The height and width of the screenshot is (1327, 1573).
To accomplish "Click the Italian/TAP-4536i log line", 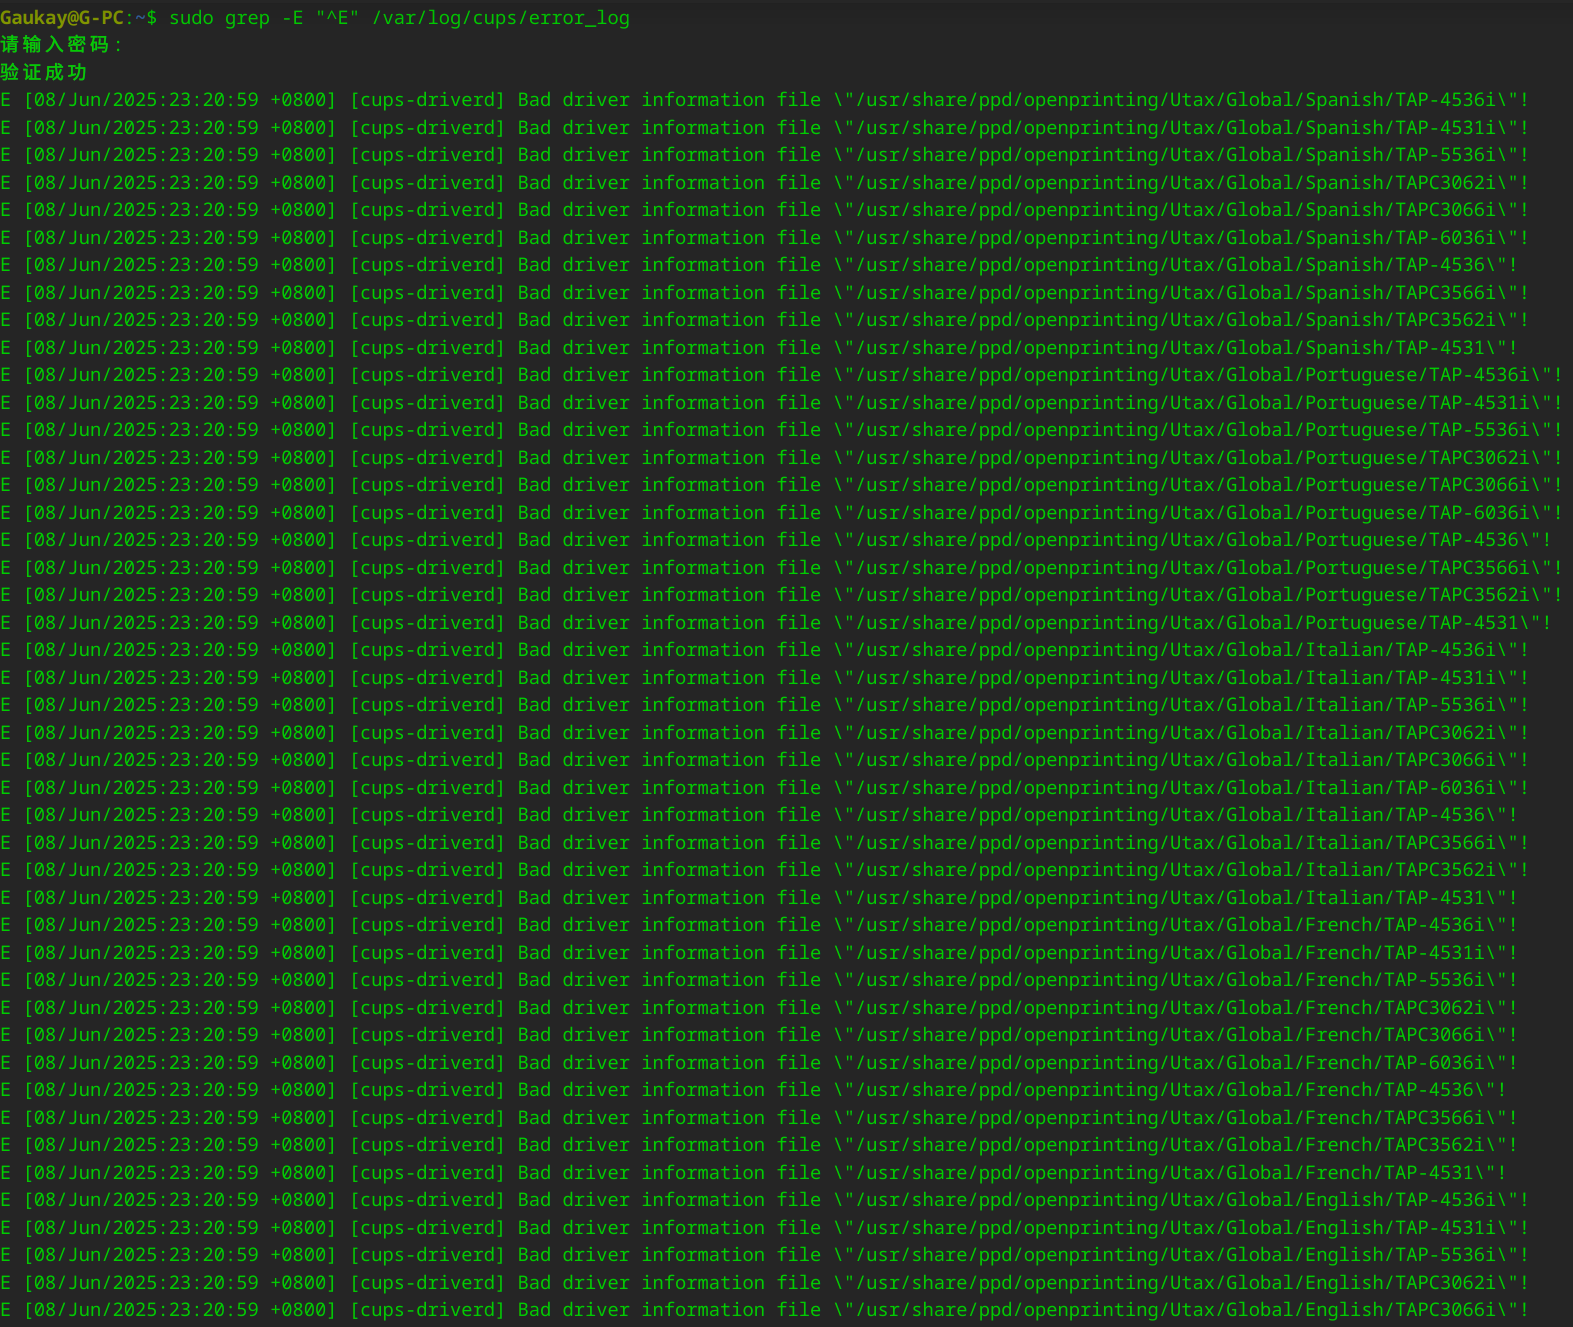I will (764, 650).
